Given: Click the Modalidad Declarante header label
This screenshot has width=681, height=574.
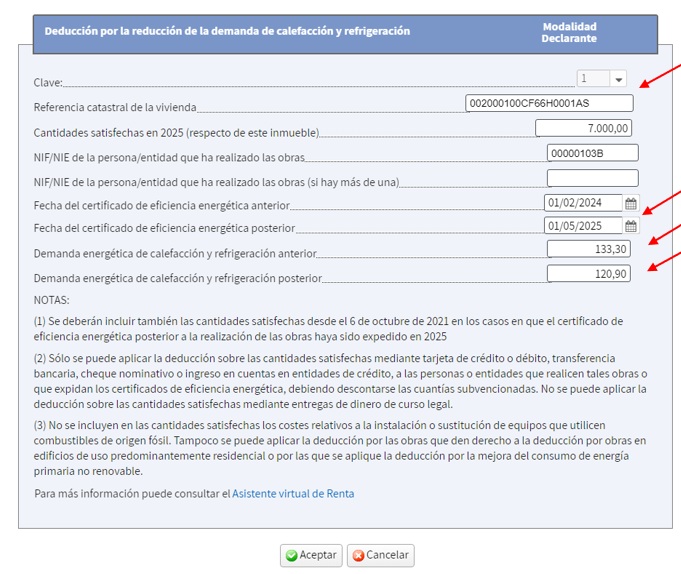Looking at the screenshot, I should [569, 32].
